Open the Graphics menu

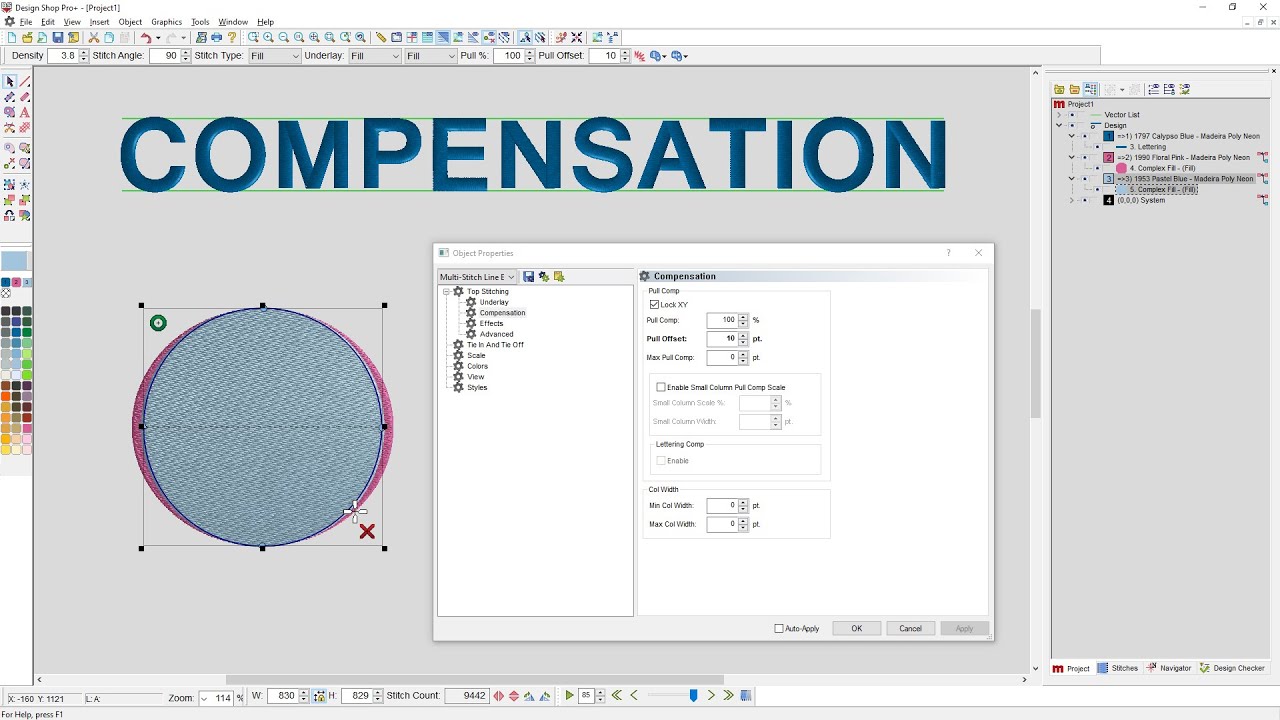[x=166, y=22]
